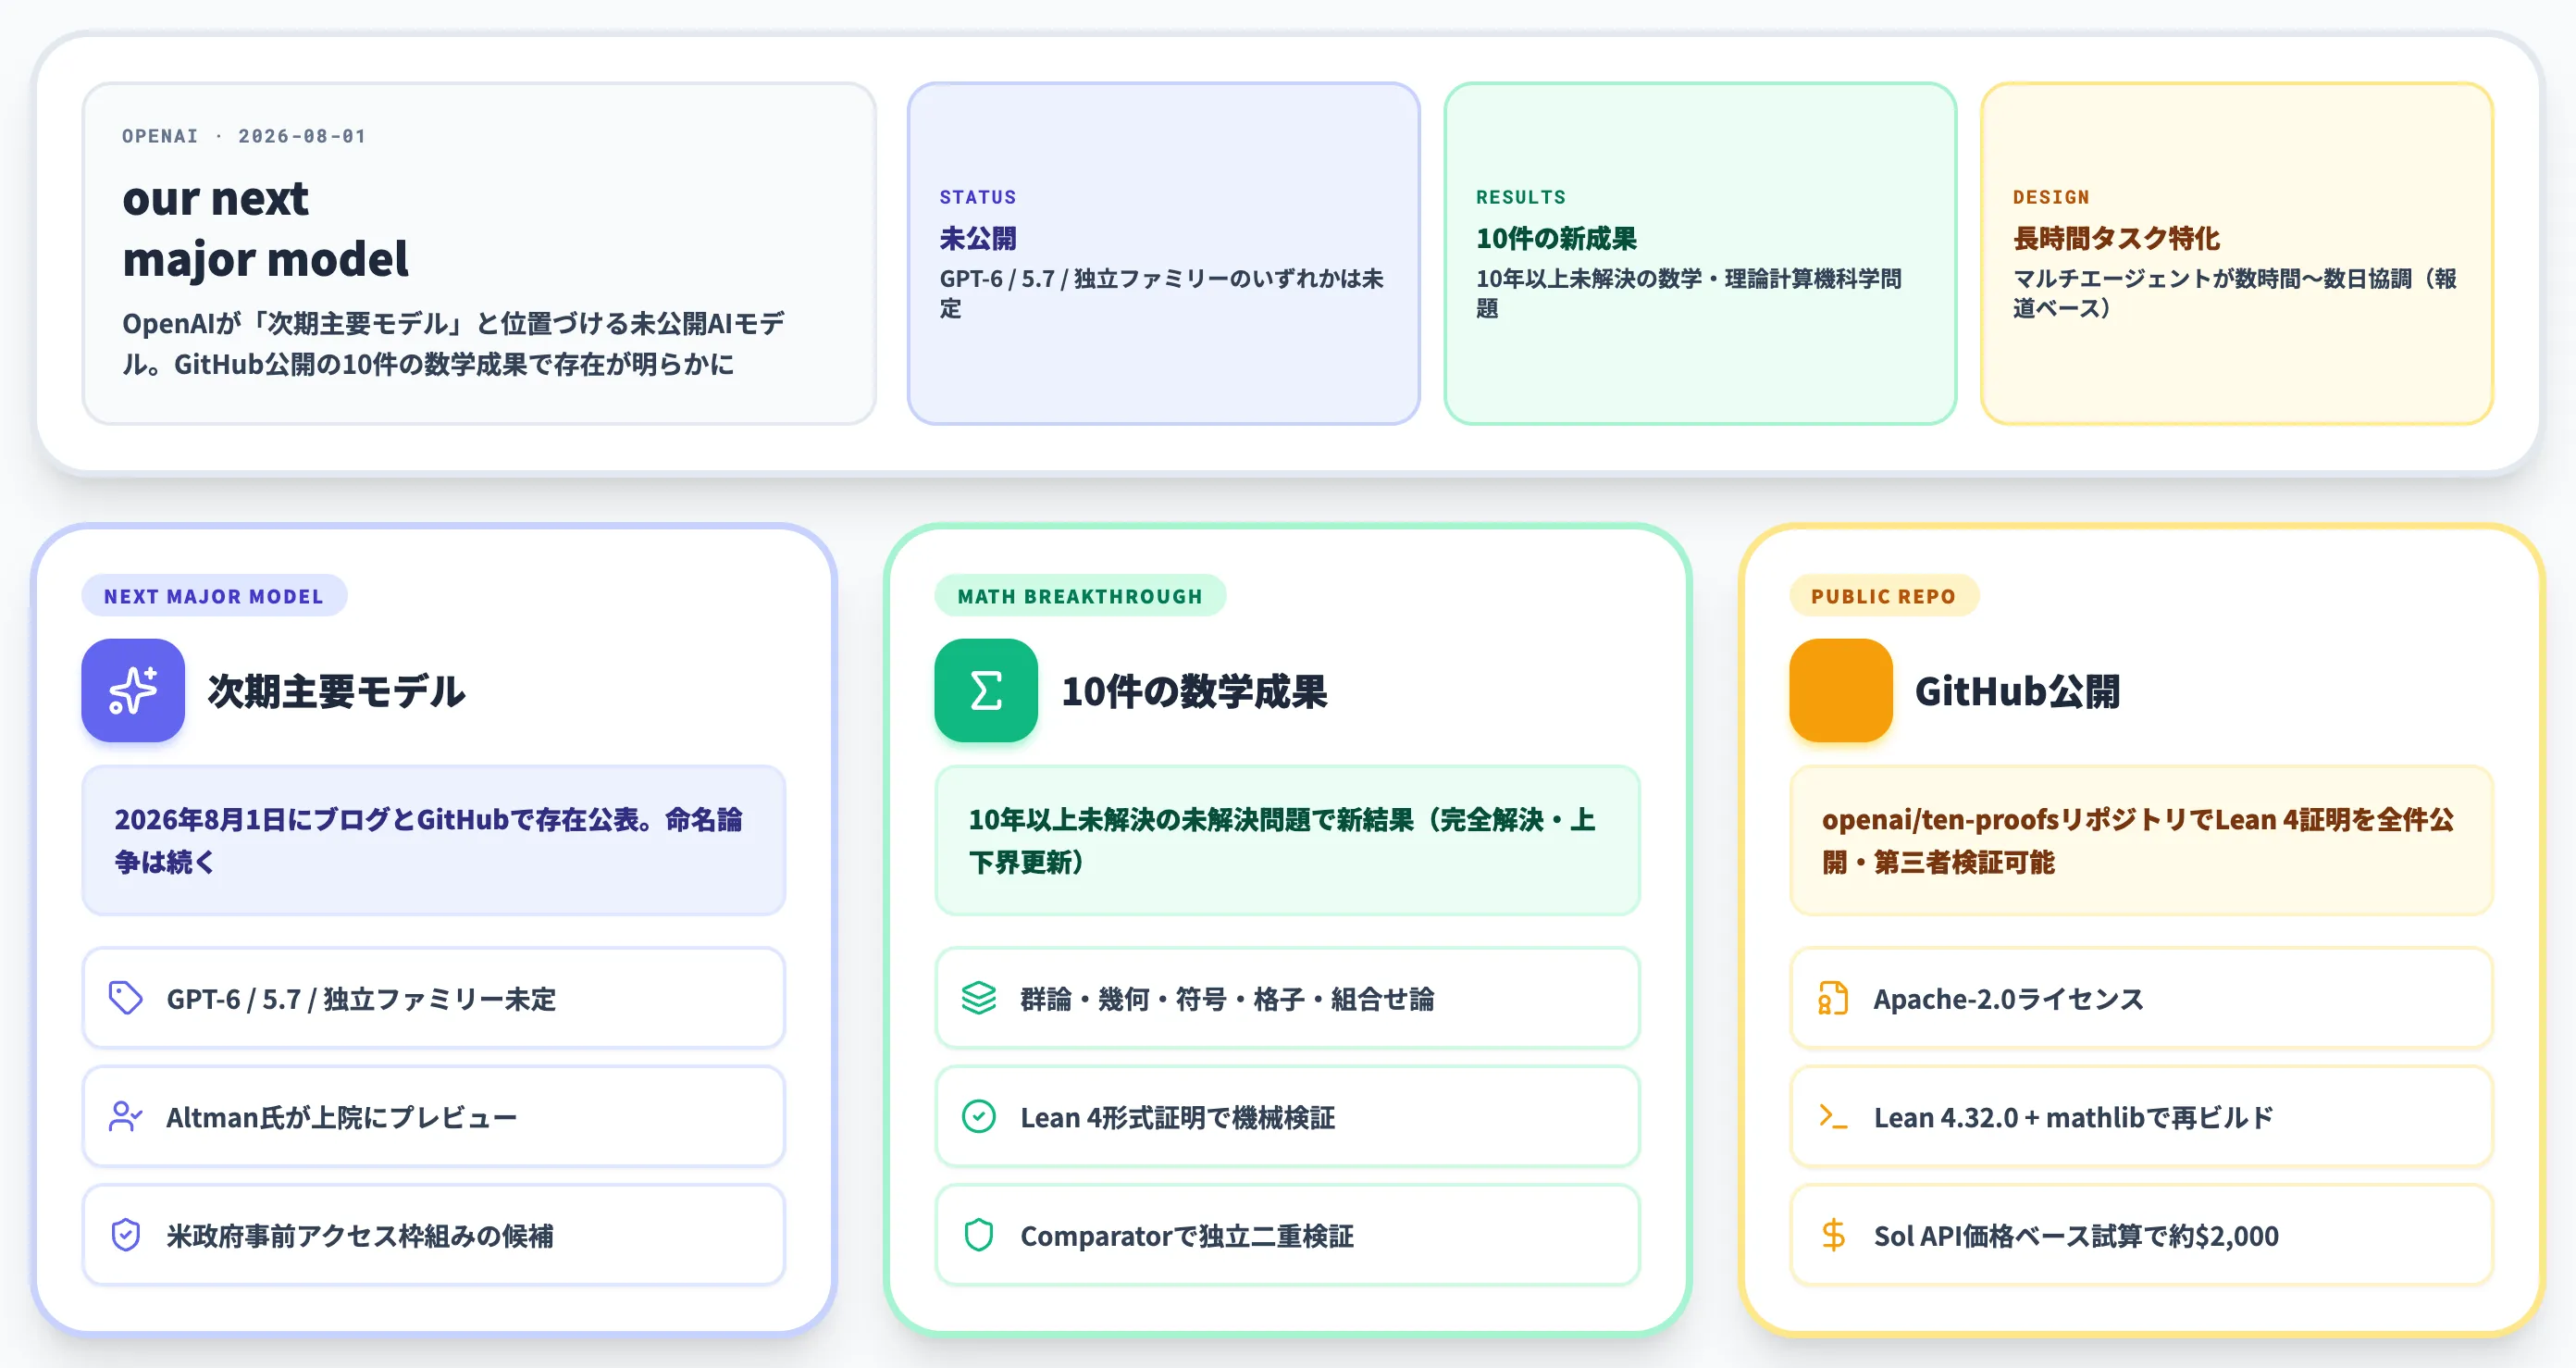This screenshot has height=1368, width=2576.
Task: Click 'Sol API価格ベース試算で約$2,000' row text
Action: click(2077, 1236)
